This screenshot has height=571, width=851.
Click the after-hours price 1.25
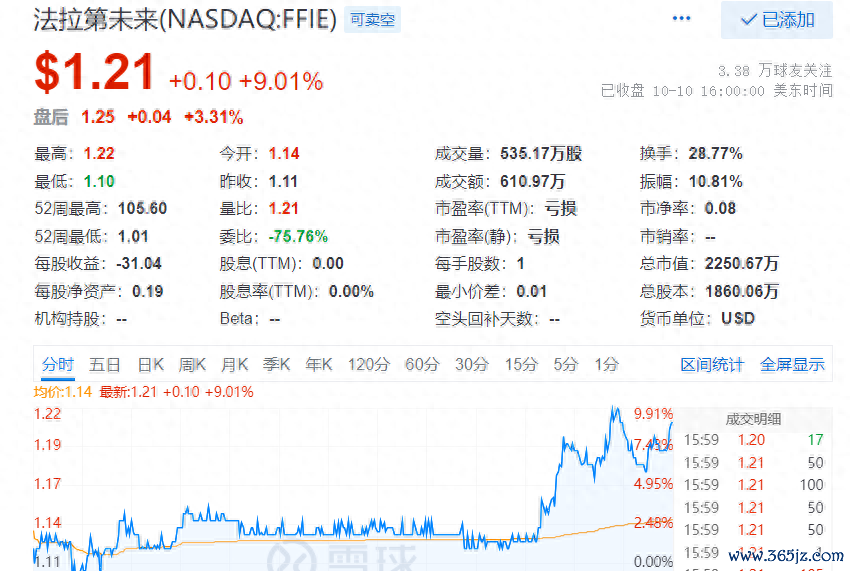98,117
